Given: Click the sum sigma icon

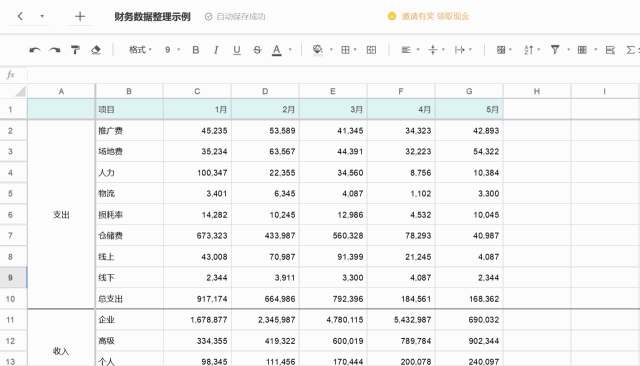Looking at the screenshot, I should (631, 50).
